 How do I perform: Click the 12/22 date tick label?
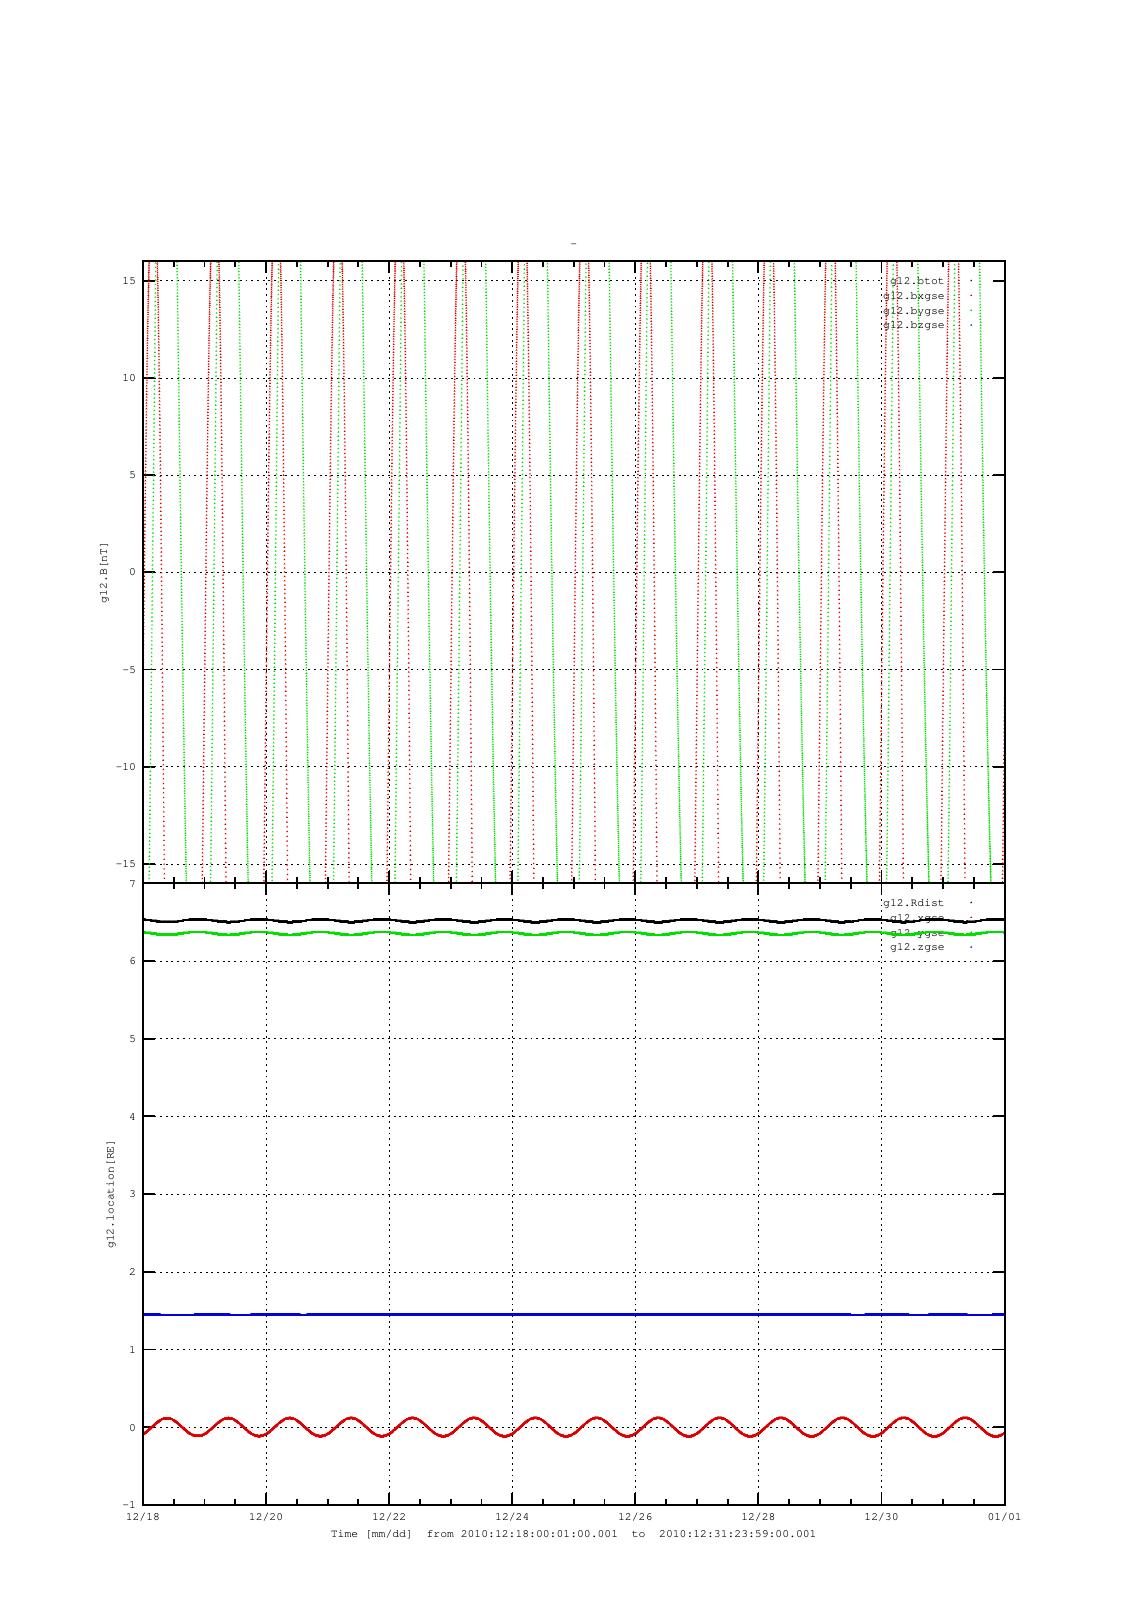(x=389, y=1516)
